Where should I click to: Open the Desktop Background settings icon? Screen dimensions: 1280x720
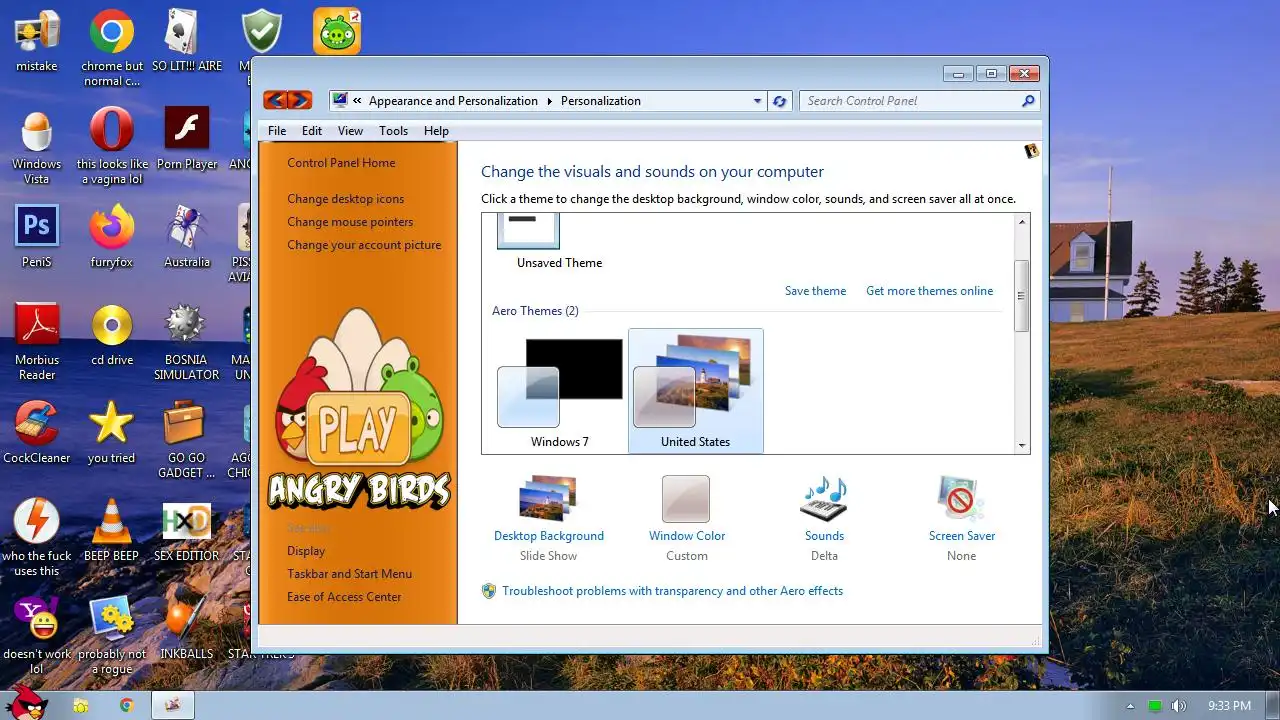pos(548,499)
